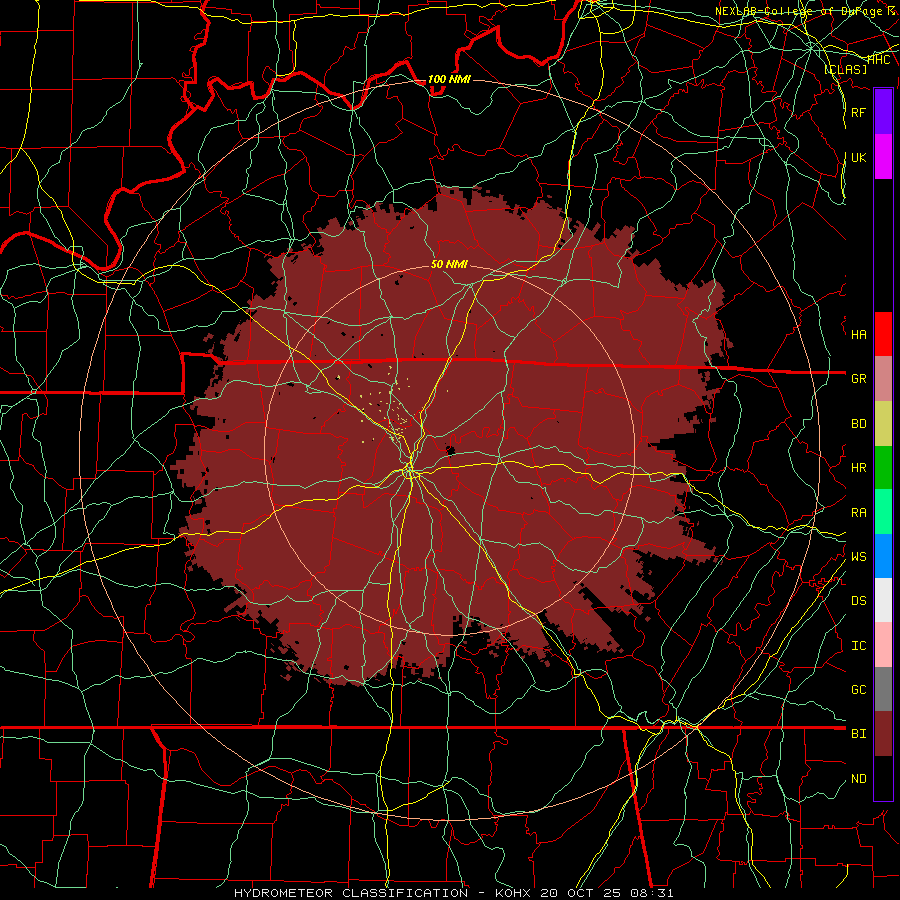The width and height of the screenshot is (900, 900).
Task: Click the HHC product label
Action: coord(879,59)
